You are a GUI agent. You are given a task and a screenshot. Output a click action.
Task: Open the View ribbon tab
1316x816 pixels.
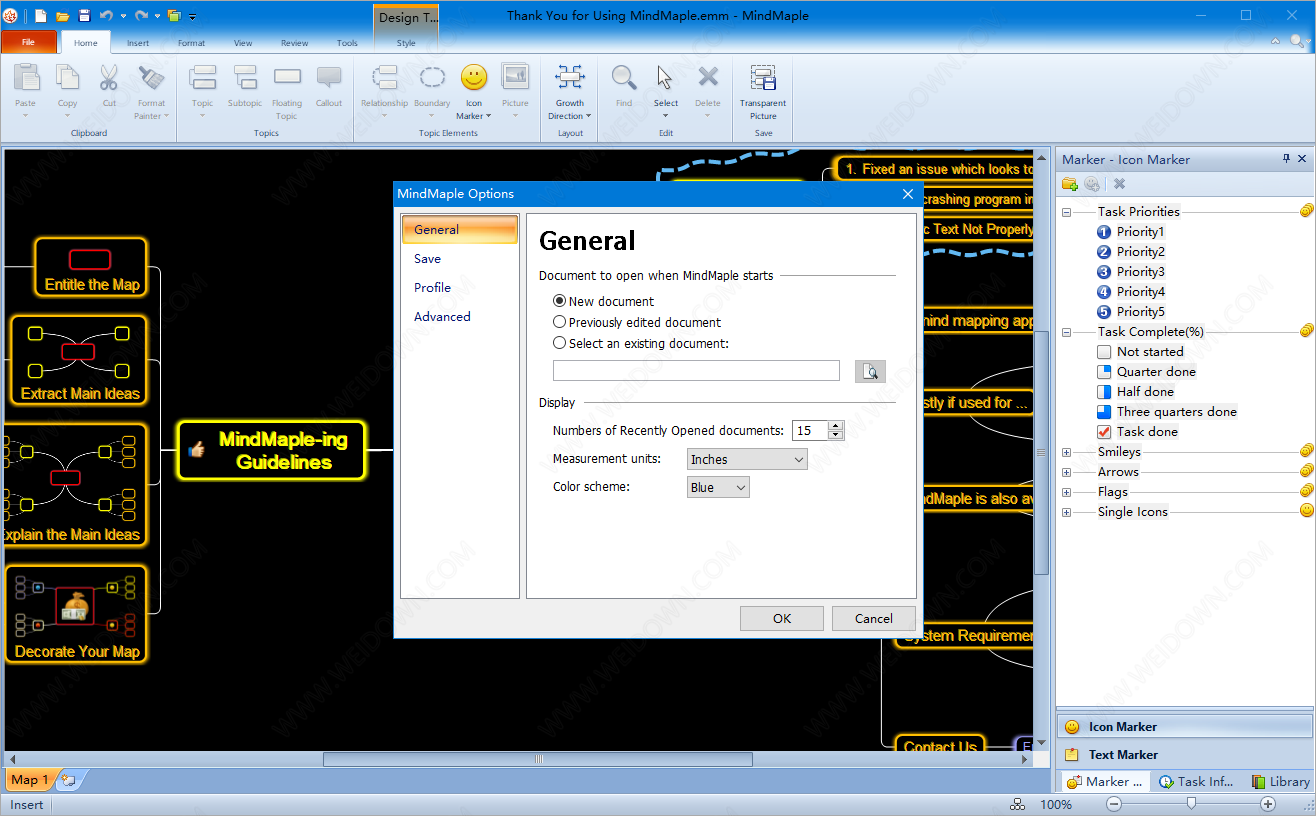[x=243, y=43]
